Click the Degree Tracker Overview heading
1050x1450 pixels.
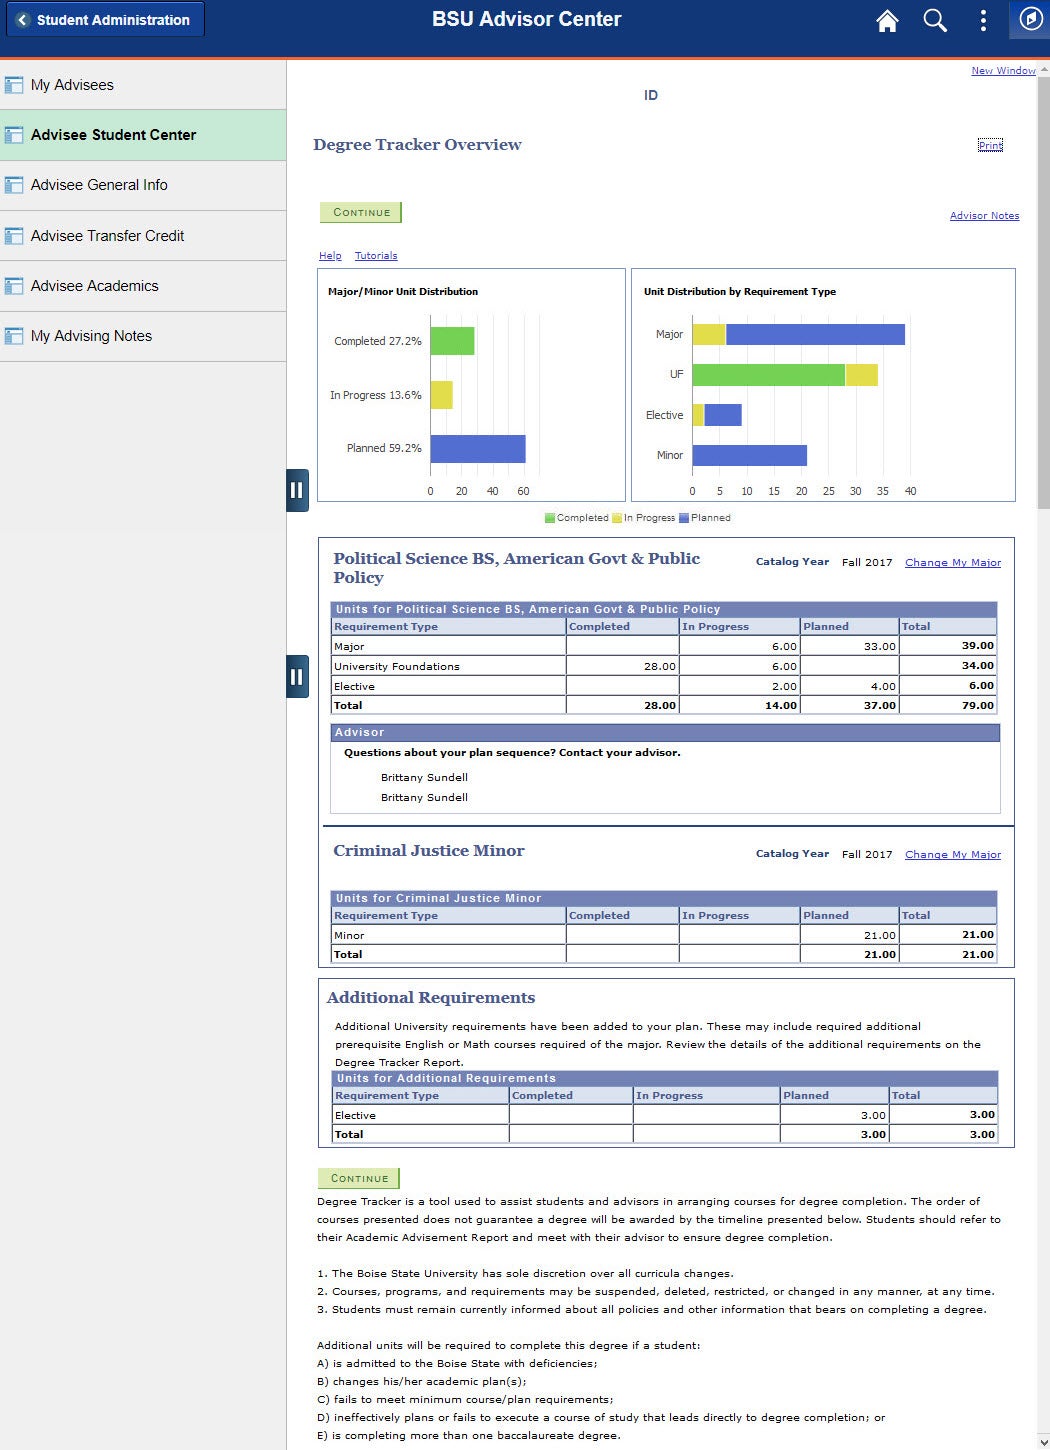pyautogui.click(x=417, y=145)
